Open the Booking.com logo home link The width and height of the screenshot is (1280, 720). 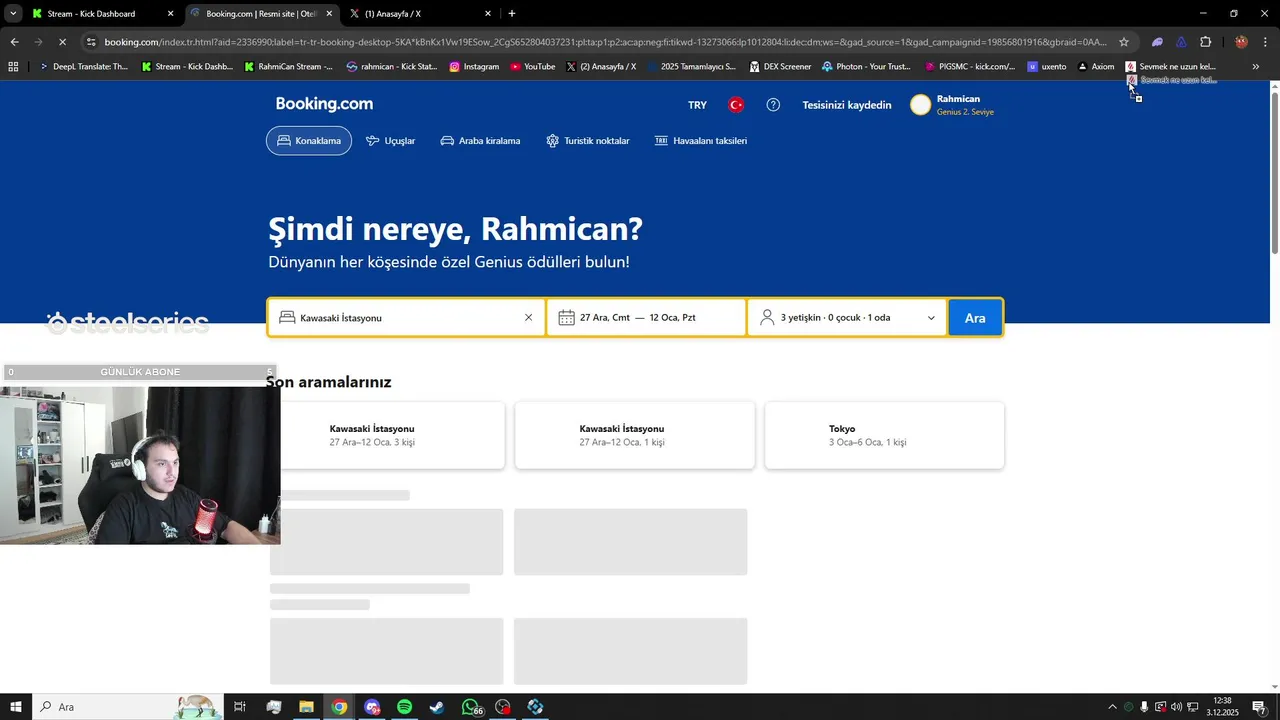pos(324,104)
